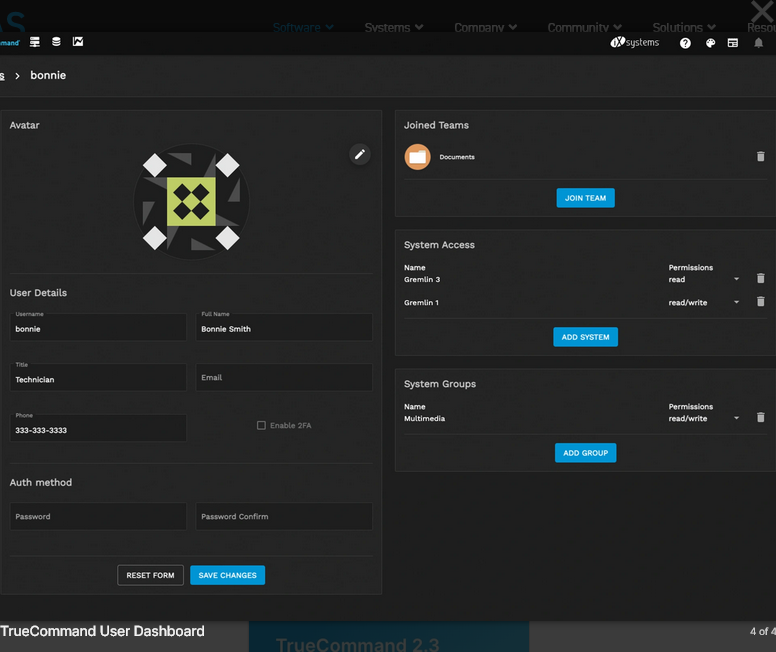This screenshot has height=652, width=776.
Task: Click the empty Email field
Action: [284, 377]
